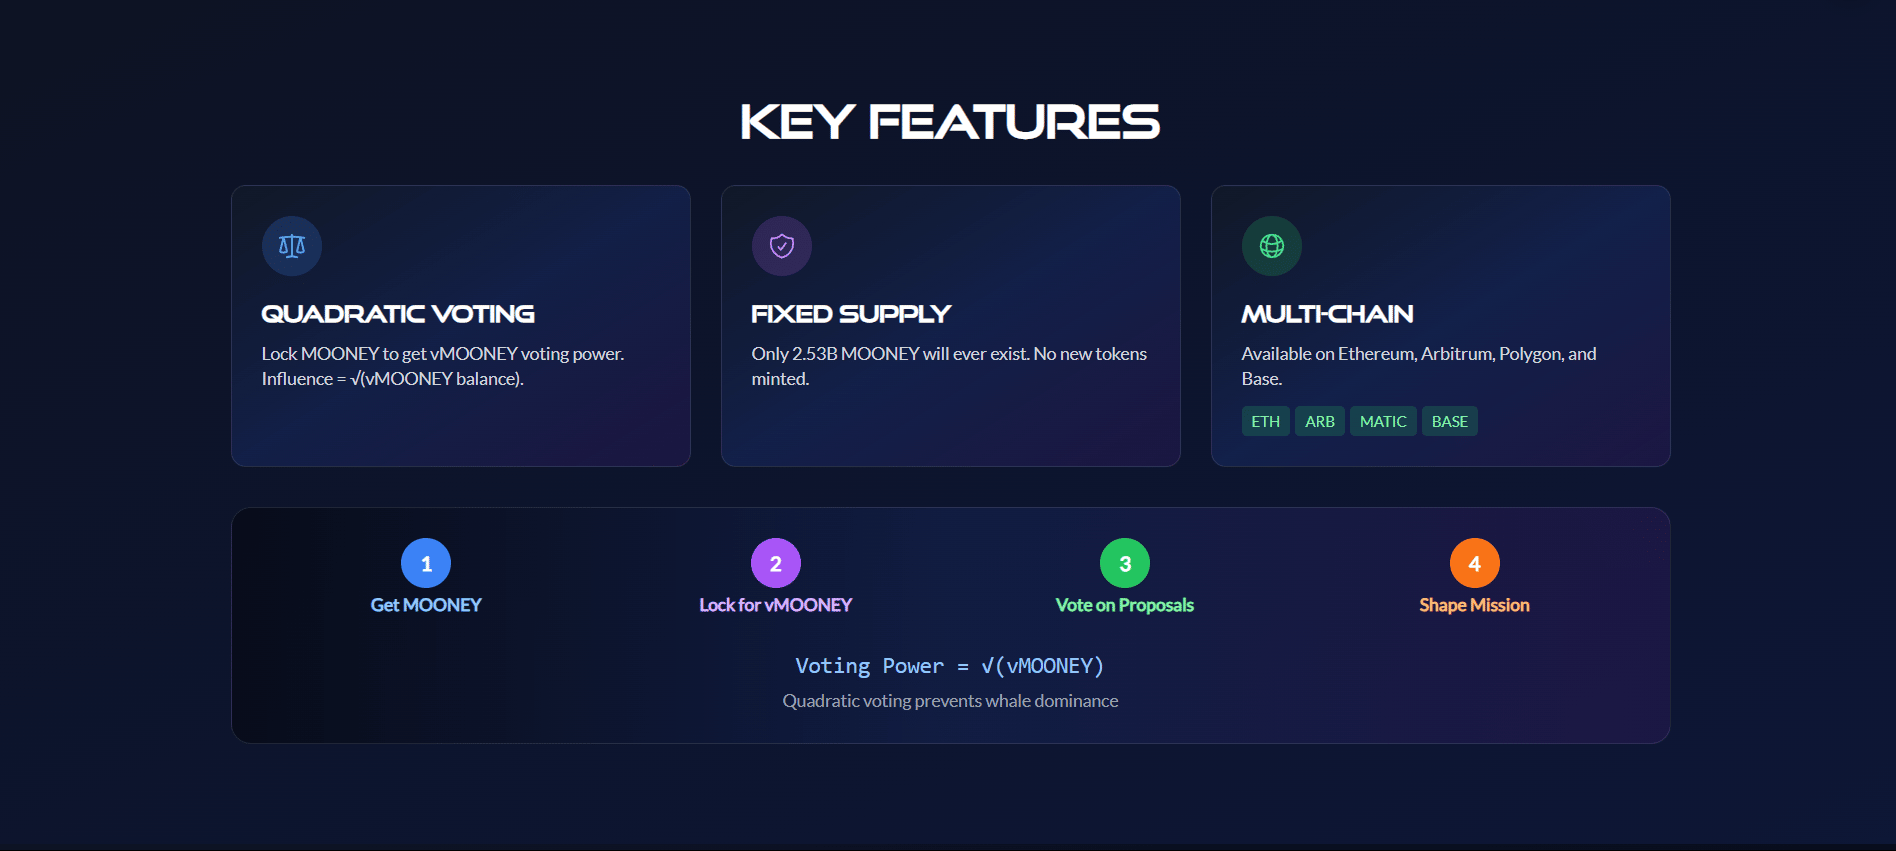
Task: Click the MATIC chain badge
Action: 1383,421
